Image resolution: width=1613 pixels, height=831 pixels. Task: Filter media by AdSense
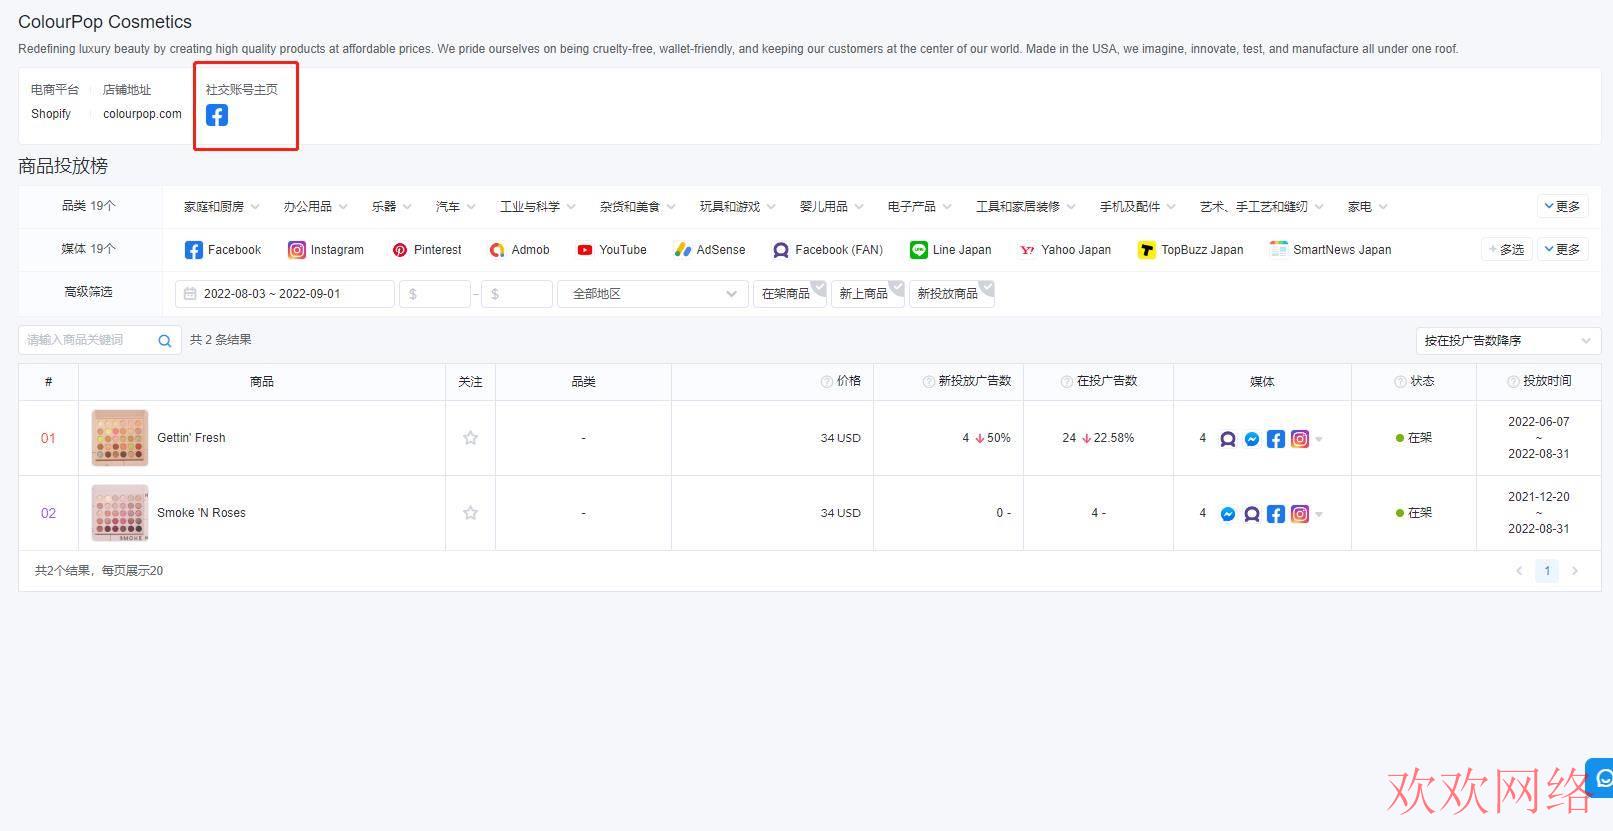click(709, 250)
